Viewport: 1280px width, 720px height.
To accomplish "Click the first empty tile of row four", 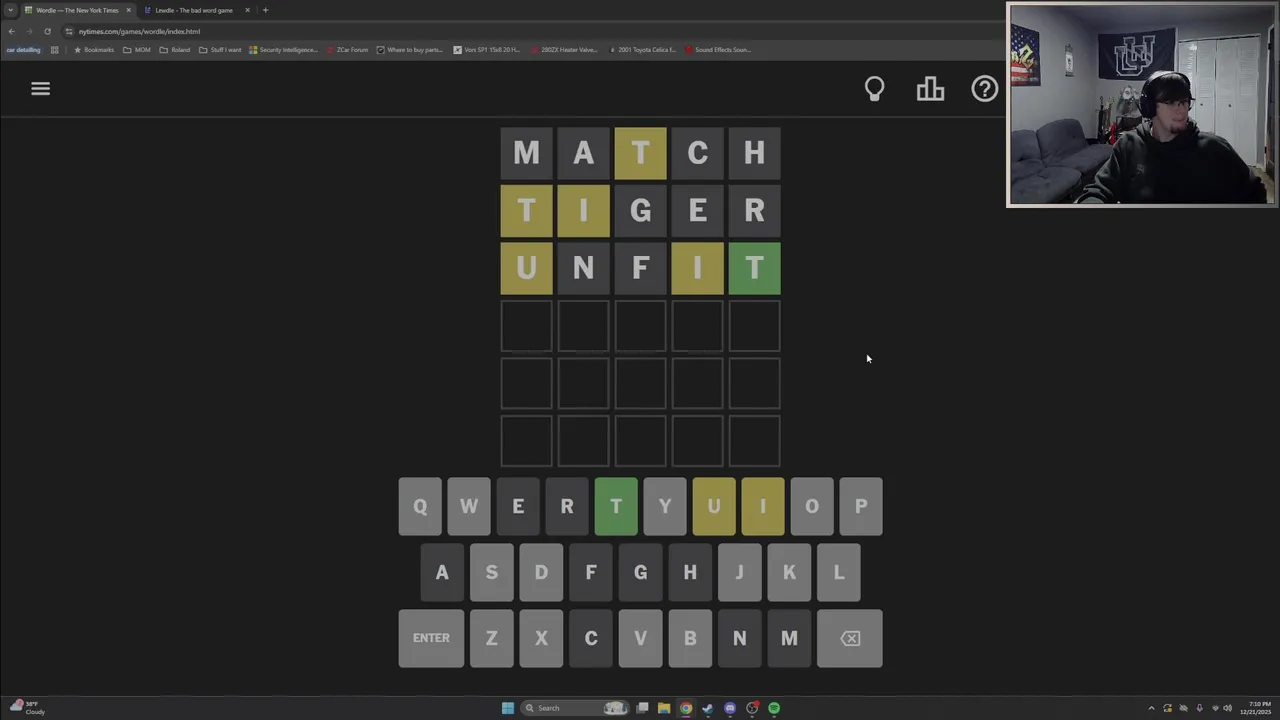I will (526, 326).
